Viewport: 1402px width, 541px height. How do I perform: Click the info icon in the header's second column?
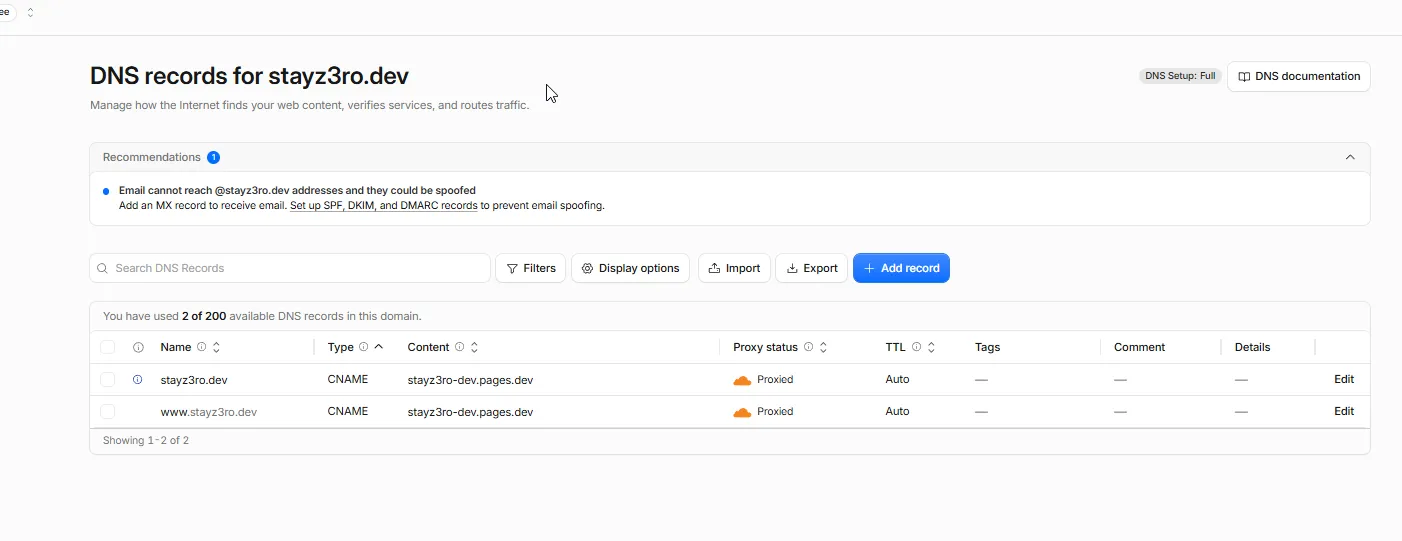tap(138, 347)
